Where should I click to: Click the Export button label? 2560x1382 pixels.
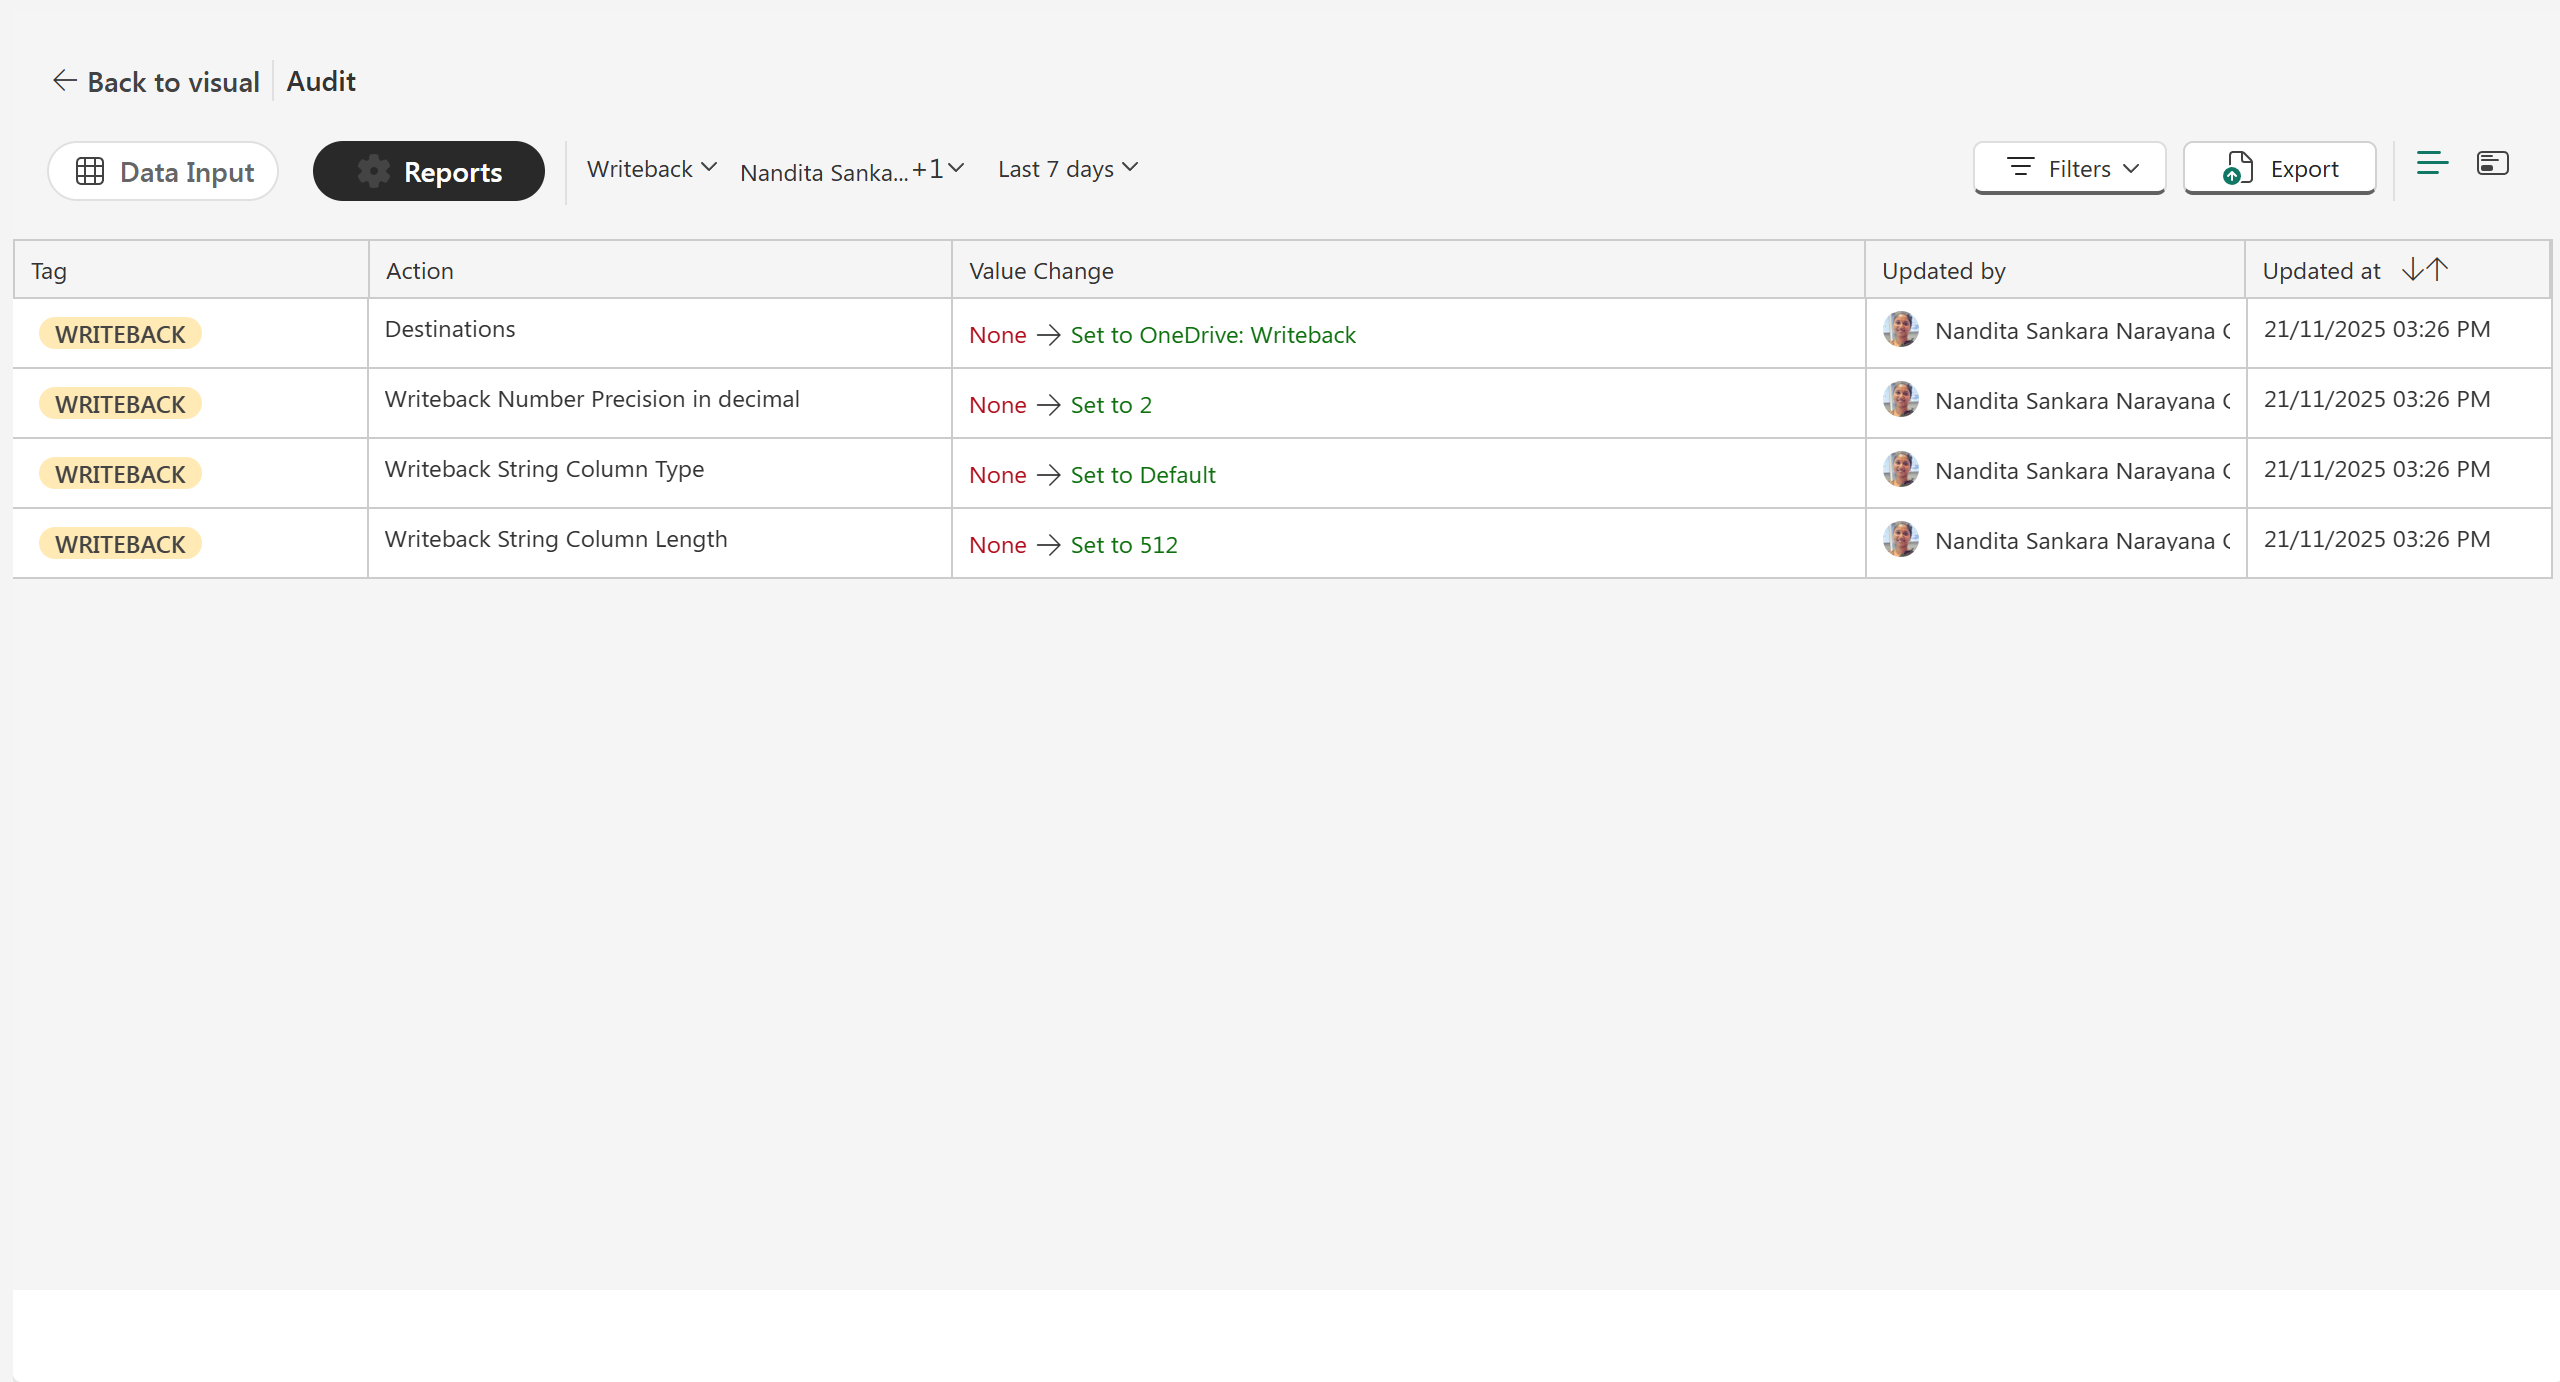pos(2304,169)
